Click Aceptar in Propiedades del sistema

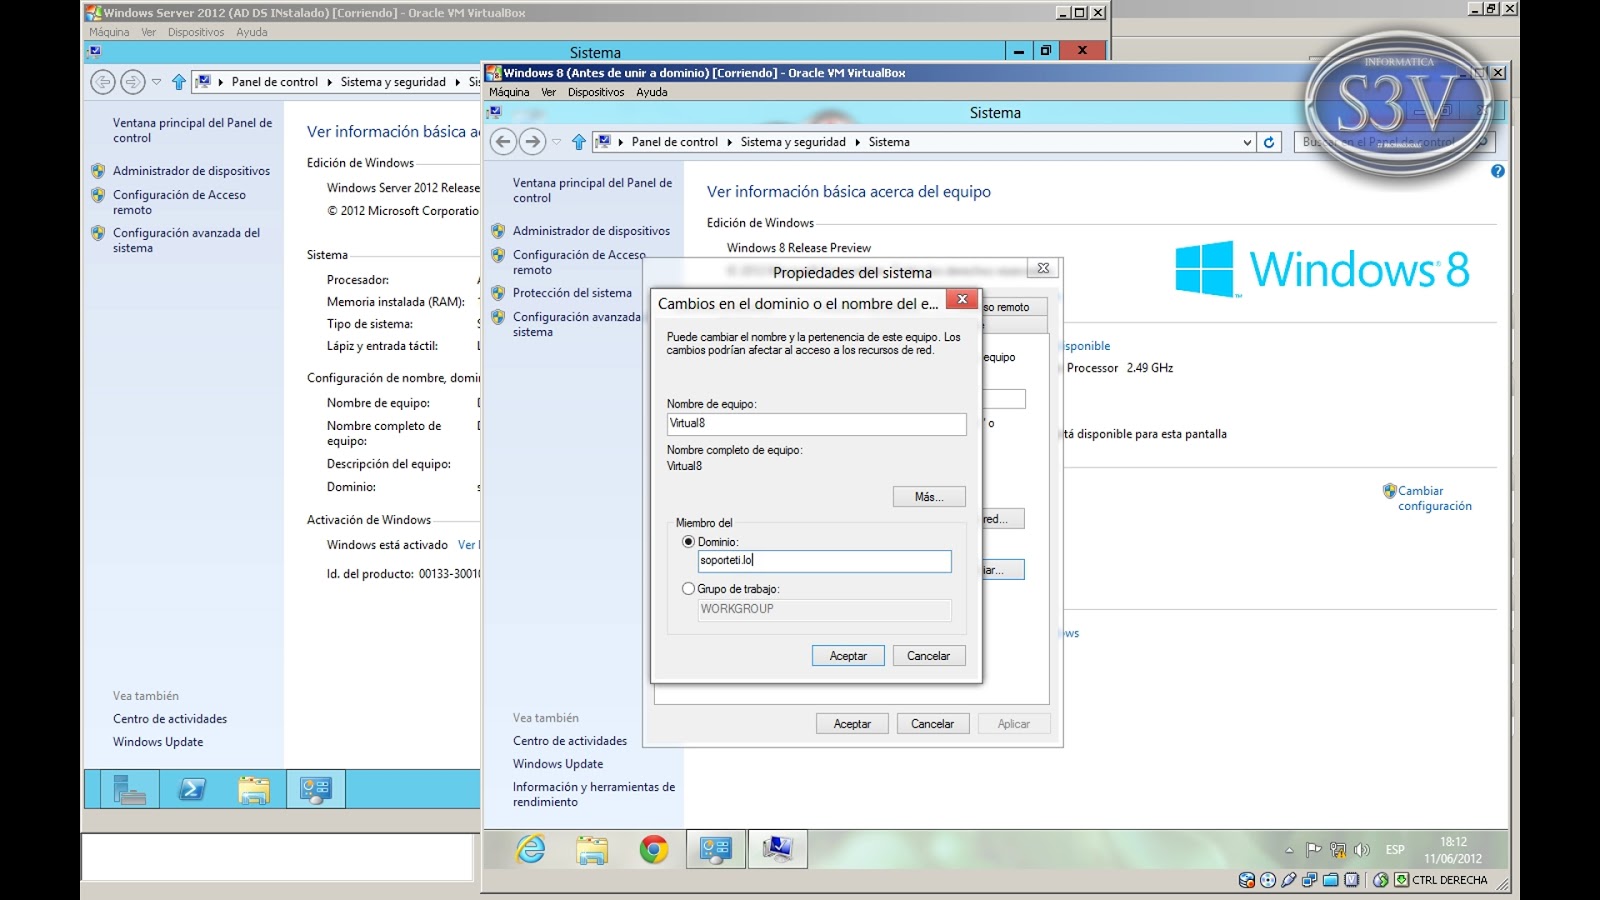point(852,724)
